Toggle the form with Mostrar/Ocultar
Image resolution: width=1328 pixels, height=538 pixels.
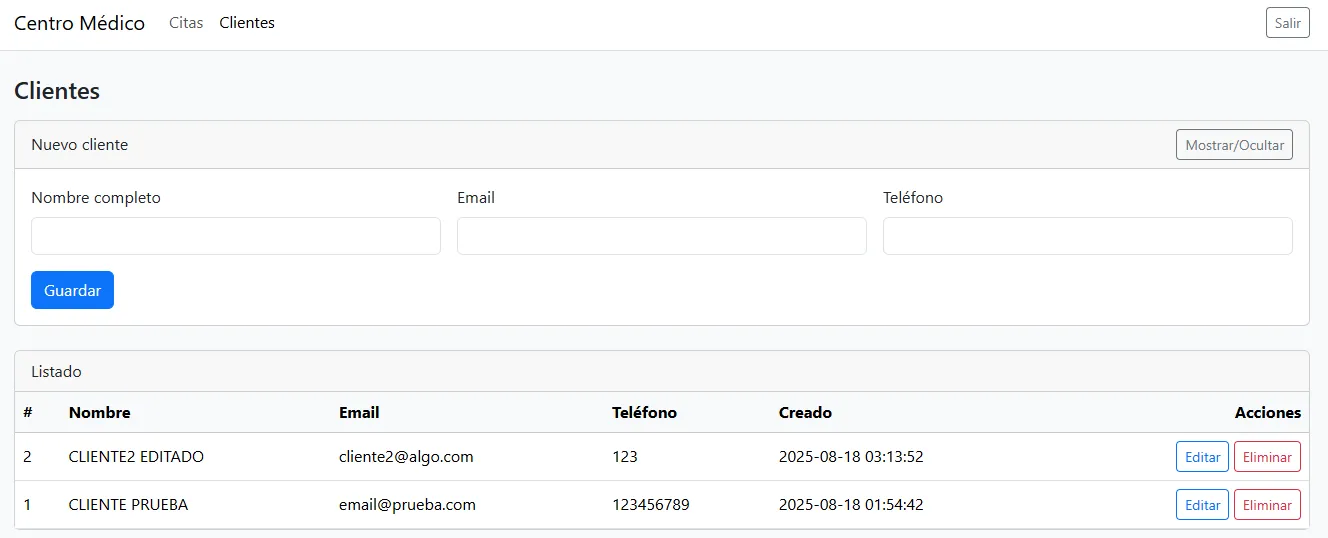[1234, 145]
